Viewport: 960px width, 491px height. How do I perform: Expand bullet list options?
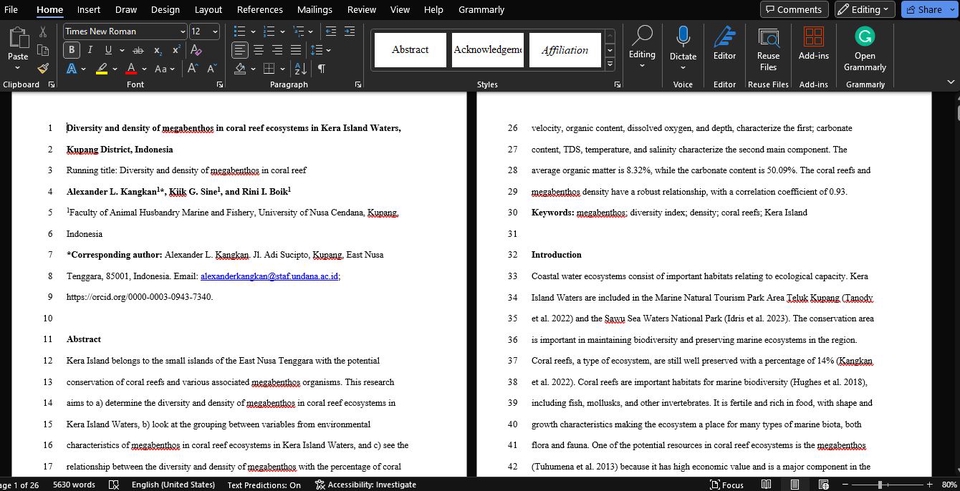click(253, 31)
